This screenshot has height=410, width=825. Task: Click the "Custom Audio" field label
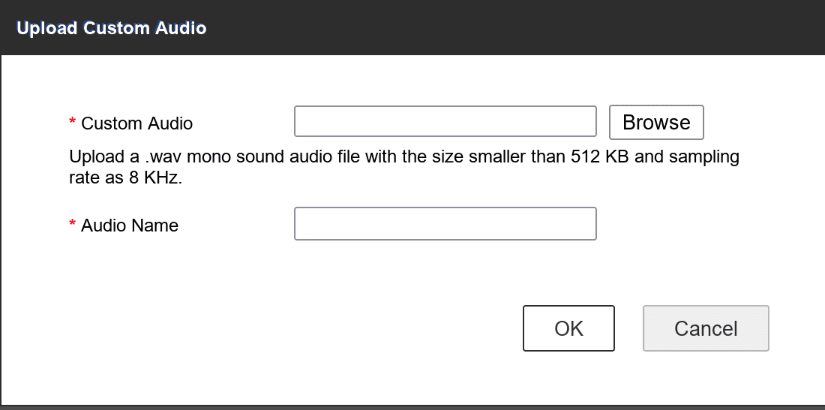[136, 124]
